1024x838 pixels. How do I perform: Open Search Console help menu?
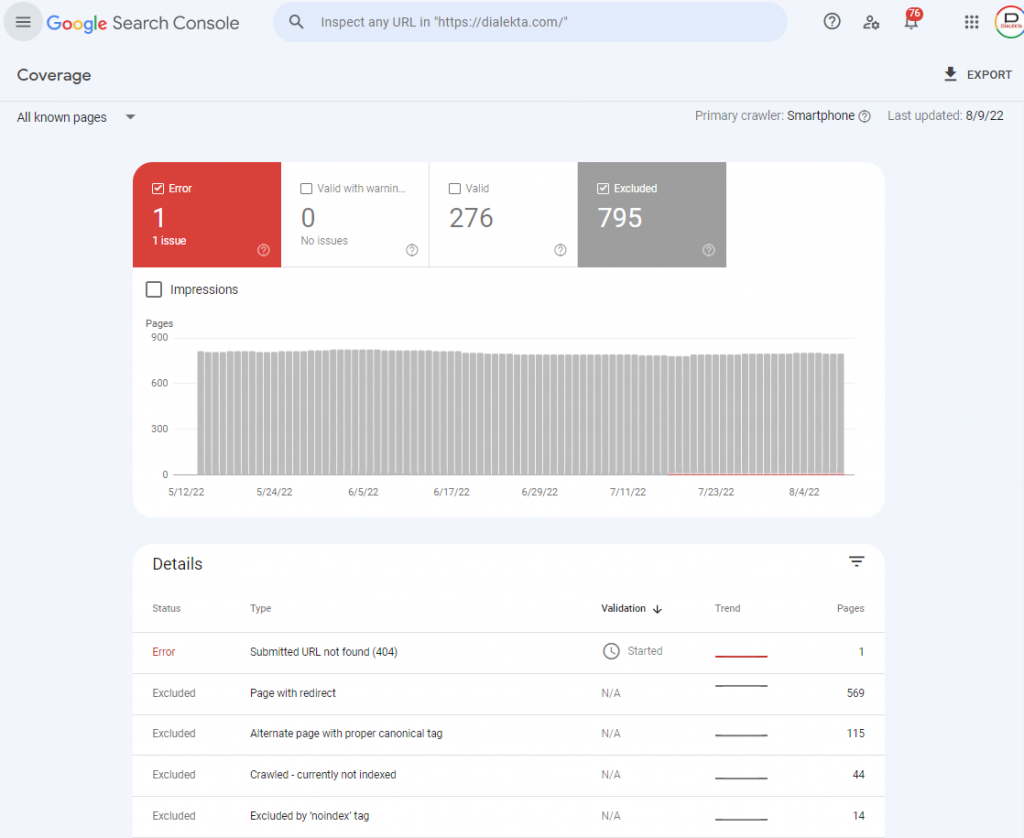coord(832,21)
